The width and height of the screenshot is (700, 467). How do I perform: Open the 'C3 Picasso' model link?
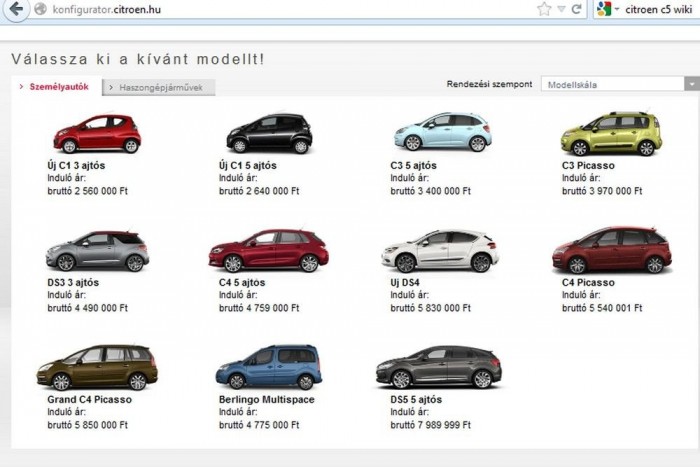coord(588,165)
